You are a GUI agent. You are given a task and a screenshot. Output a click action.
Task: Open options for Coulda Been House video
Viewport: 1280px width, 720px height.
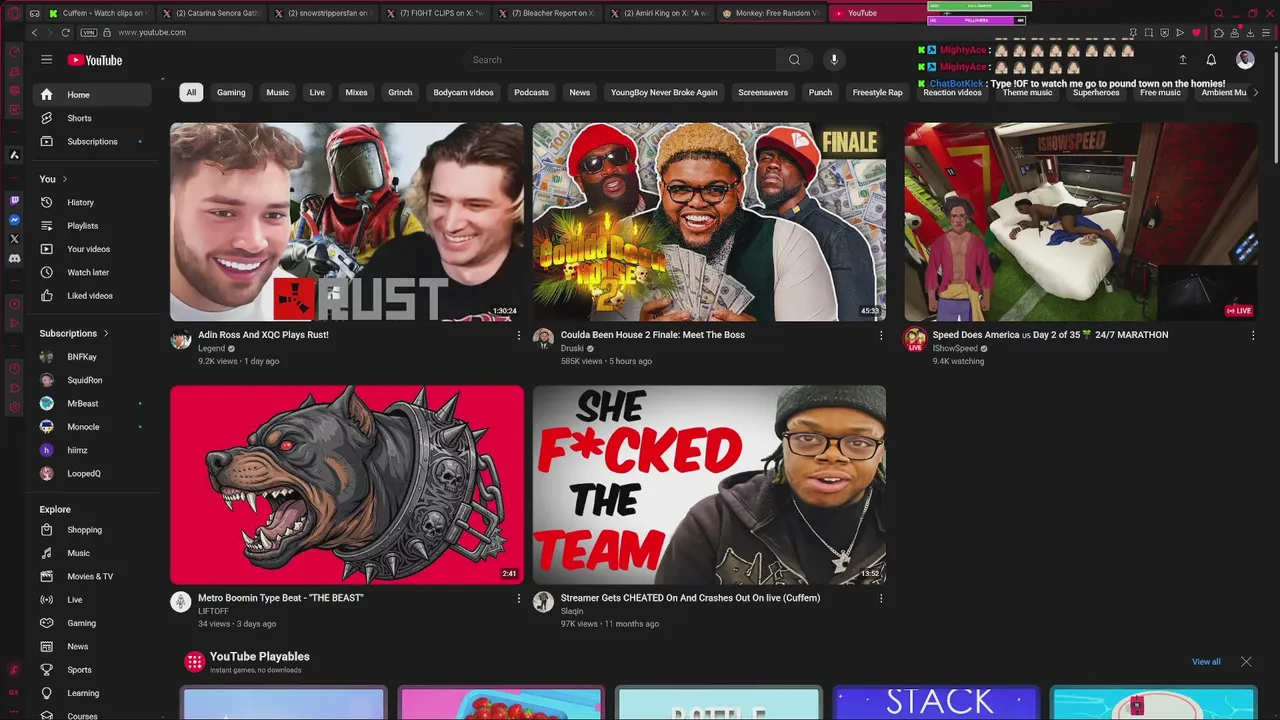[881, 336]
